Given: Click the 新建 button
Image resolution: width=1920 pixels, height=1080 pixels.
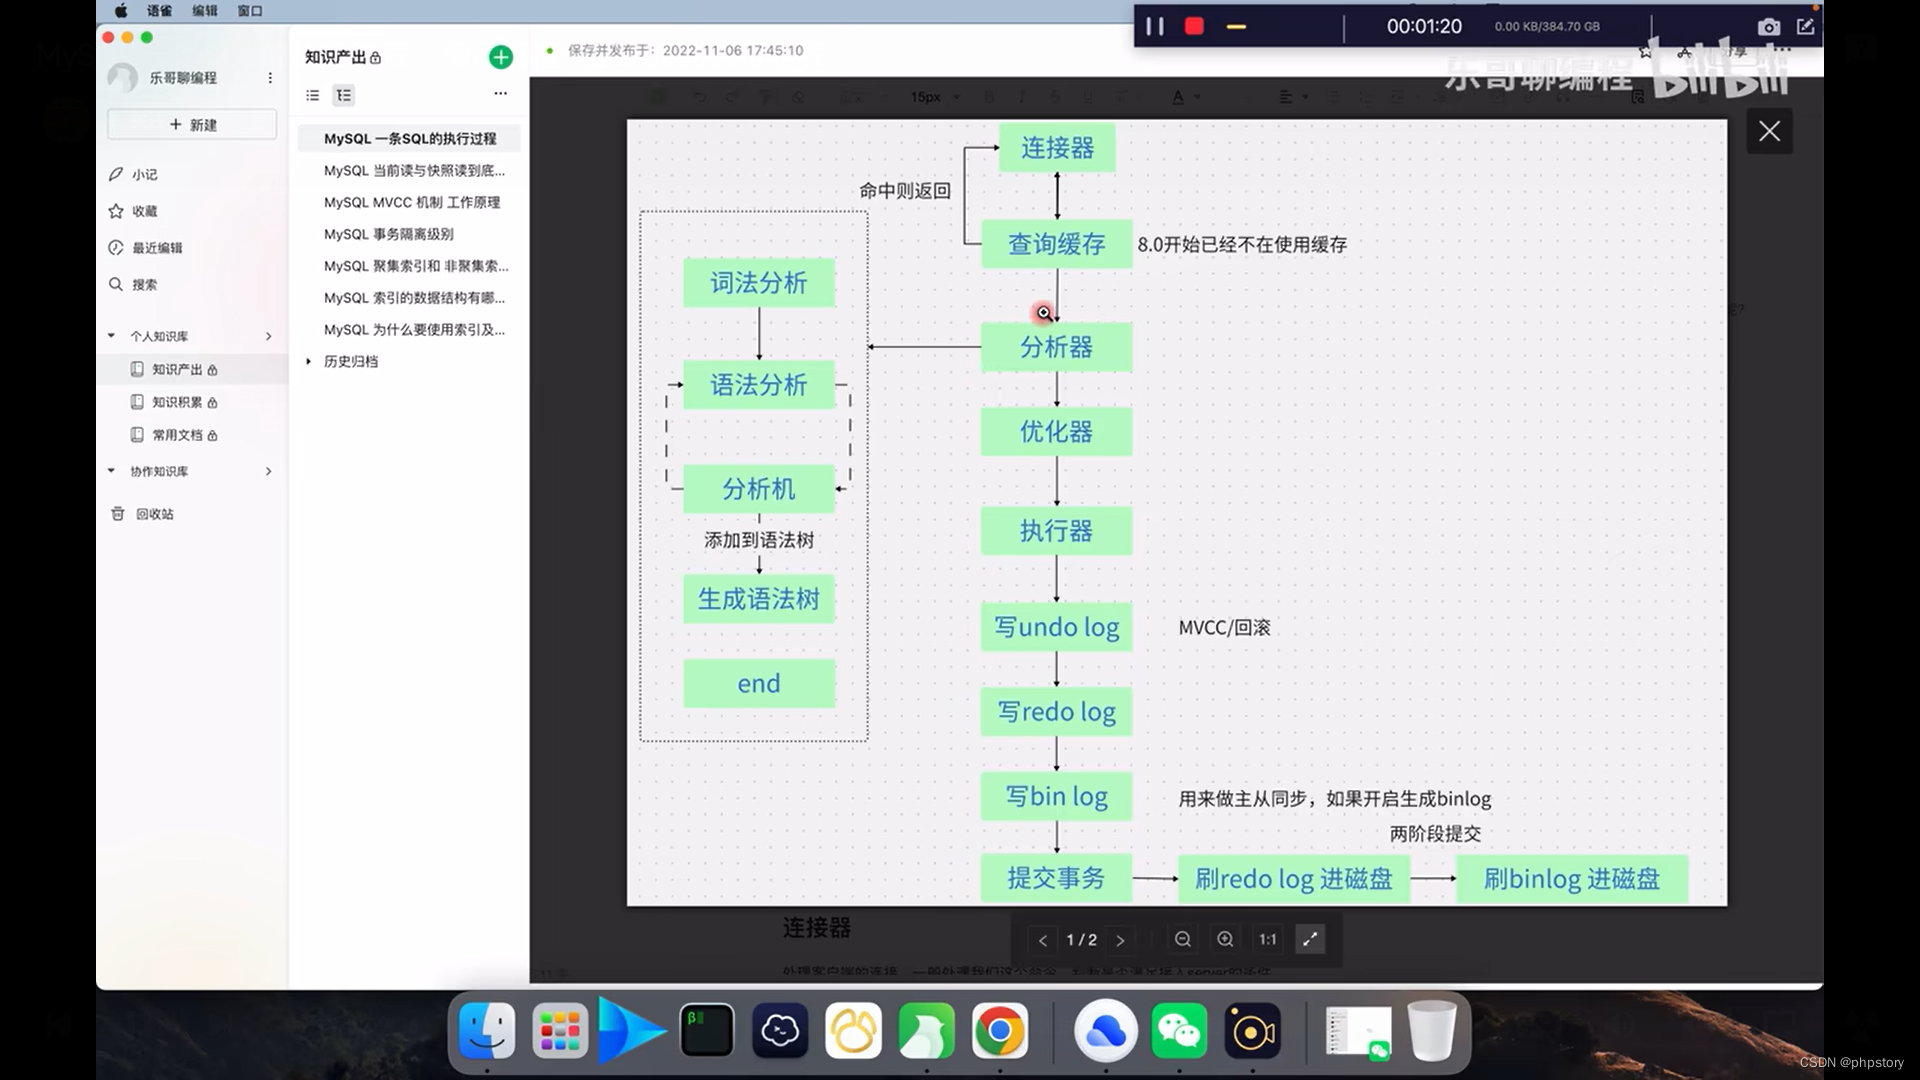Looking at the screenshot, I should click(192, 124).
